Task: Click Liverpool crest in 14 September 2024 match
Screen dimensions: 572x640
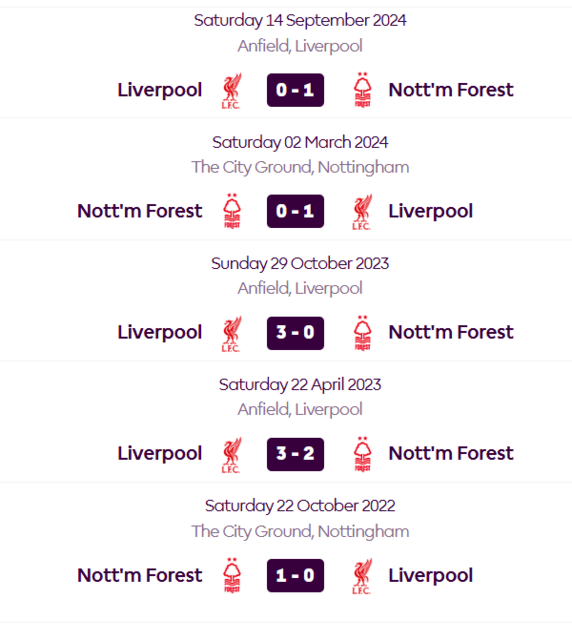Action: point(231,91)
